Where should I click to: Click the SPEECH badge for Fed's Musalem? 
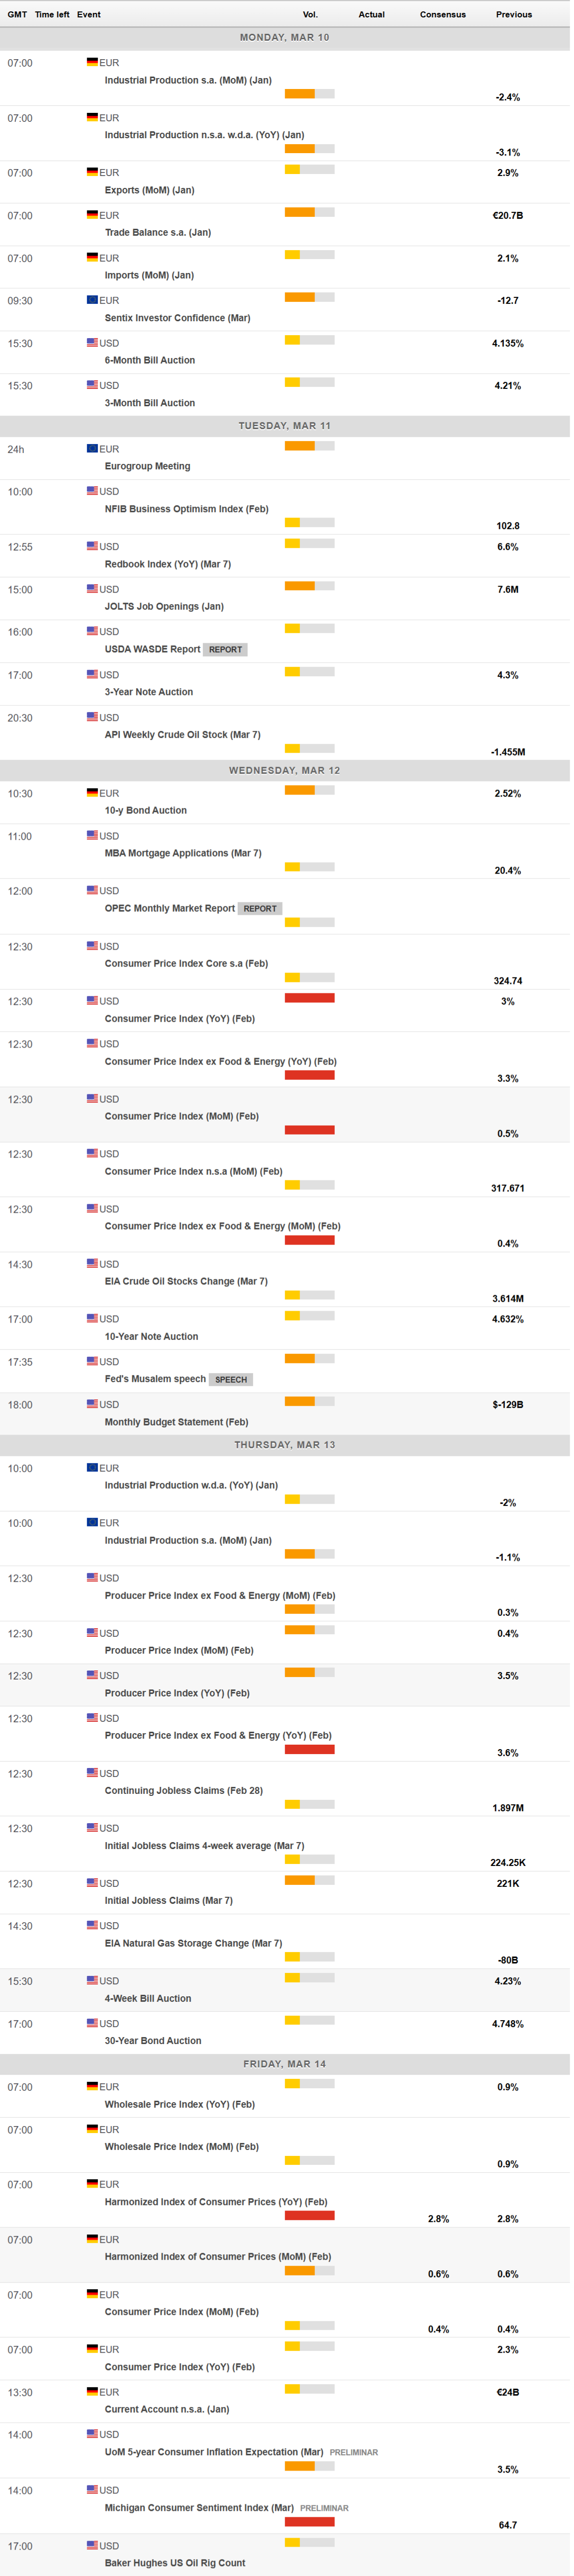point(231,1380)
